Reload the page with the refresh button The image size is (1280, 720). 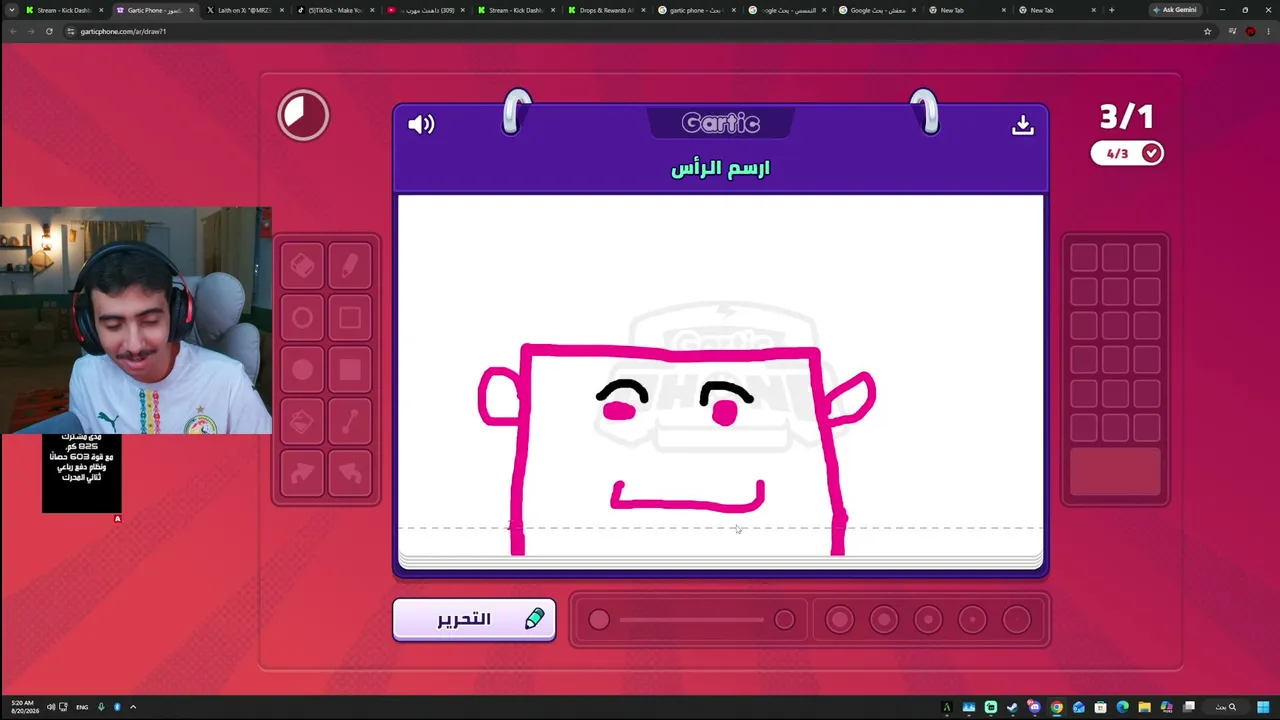pos(49,31)
